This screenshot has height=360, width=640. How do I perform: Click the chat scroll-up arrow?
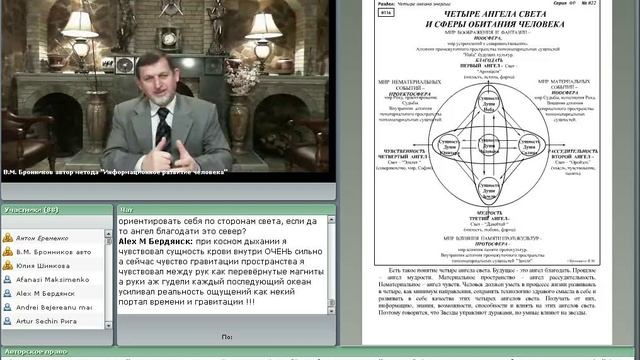point(331,220)
